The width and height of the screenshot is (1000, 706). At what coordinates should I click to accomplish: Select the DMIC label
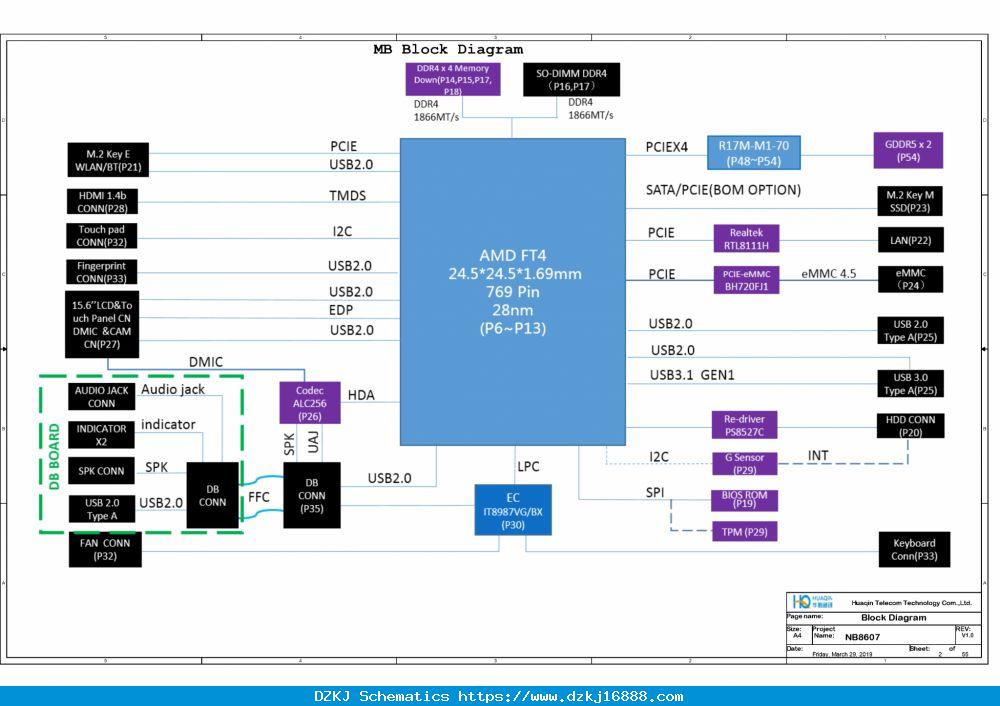tap(206, 362)
